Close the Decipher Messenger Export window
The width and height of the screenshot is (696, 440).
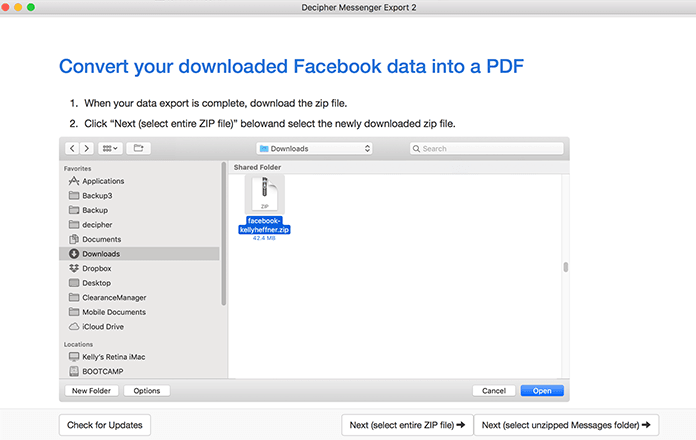tap(5, 7)
